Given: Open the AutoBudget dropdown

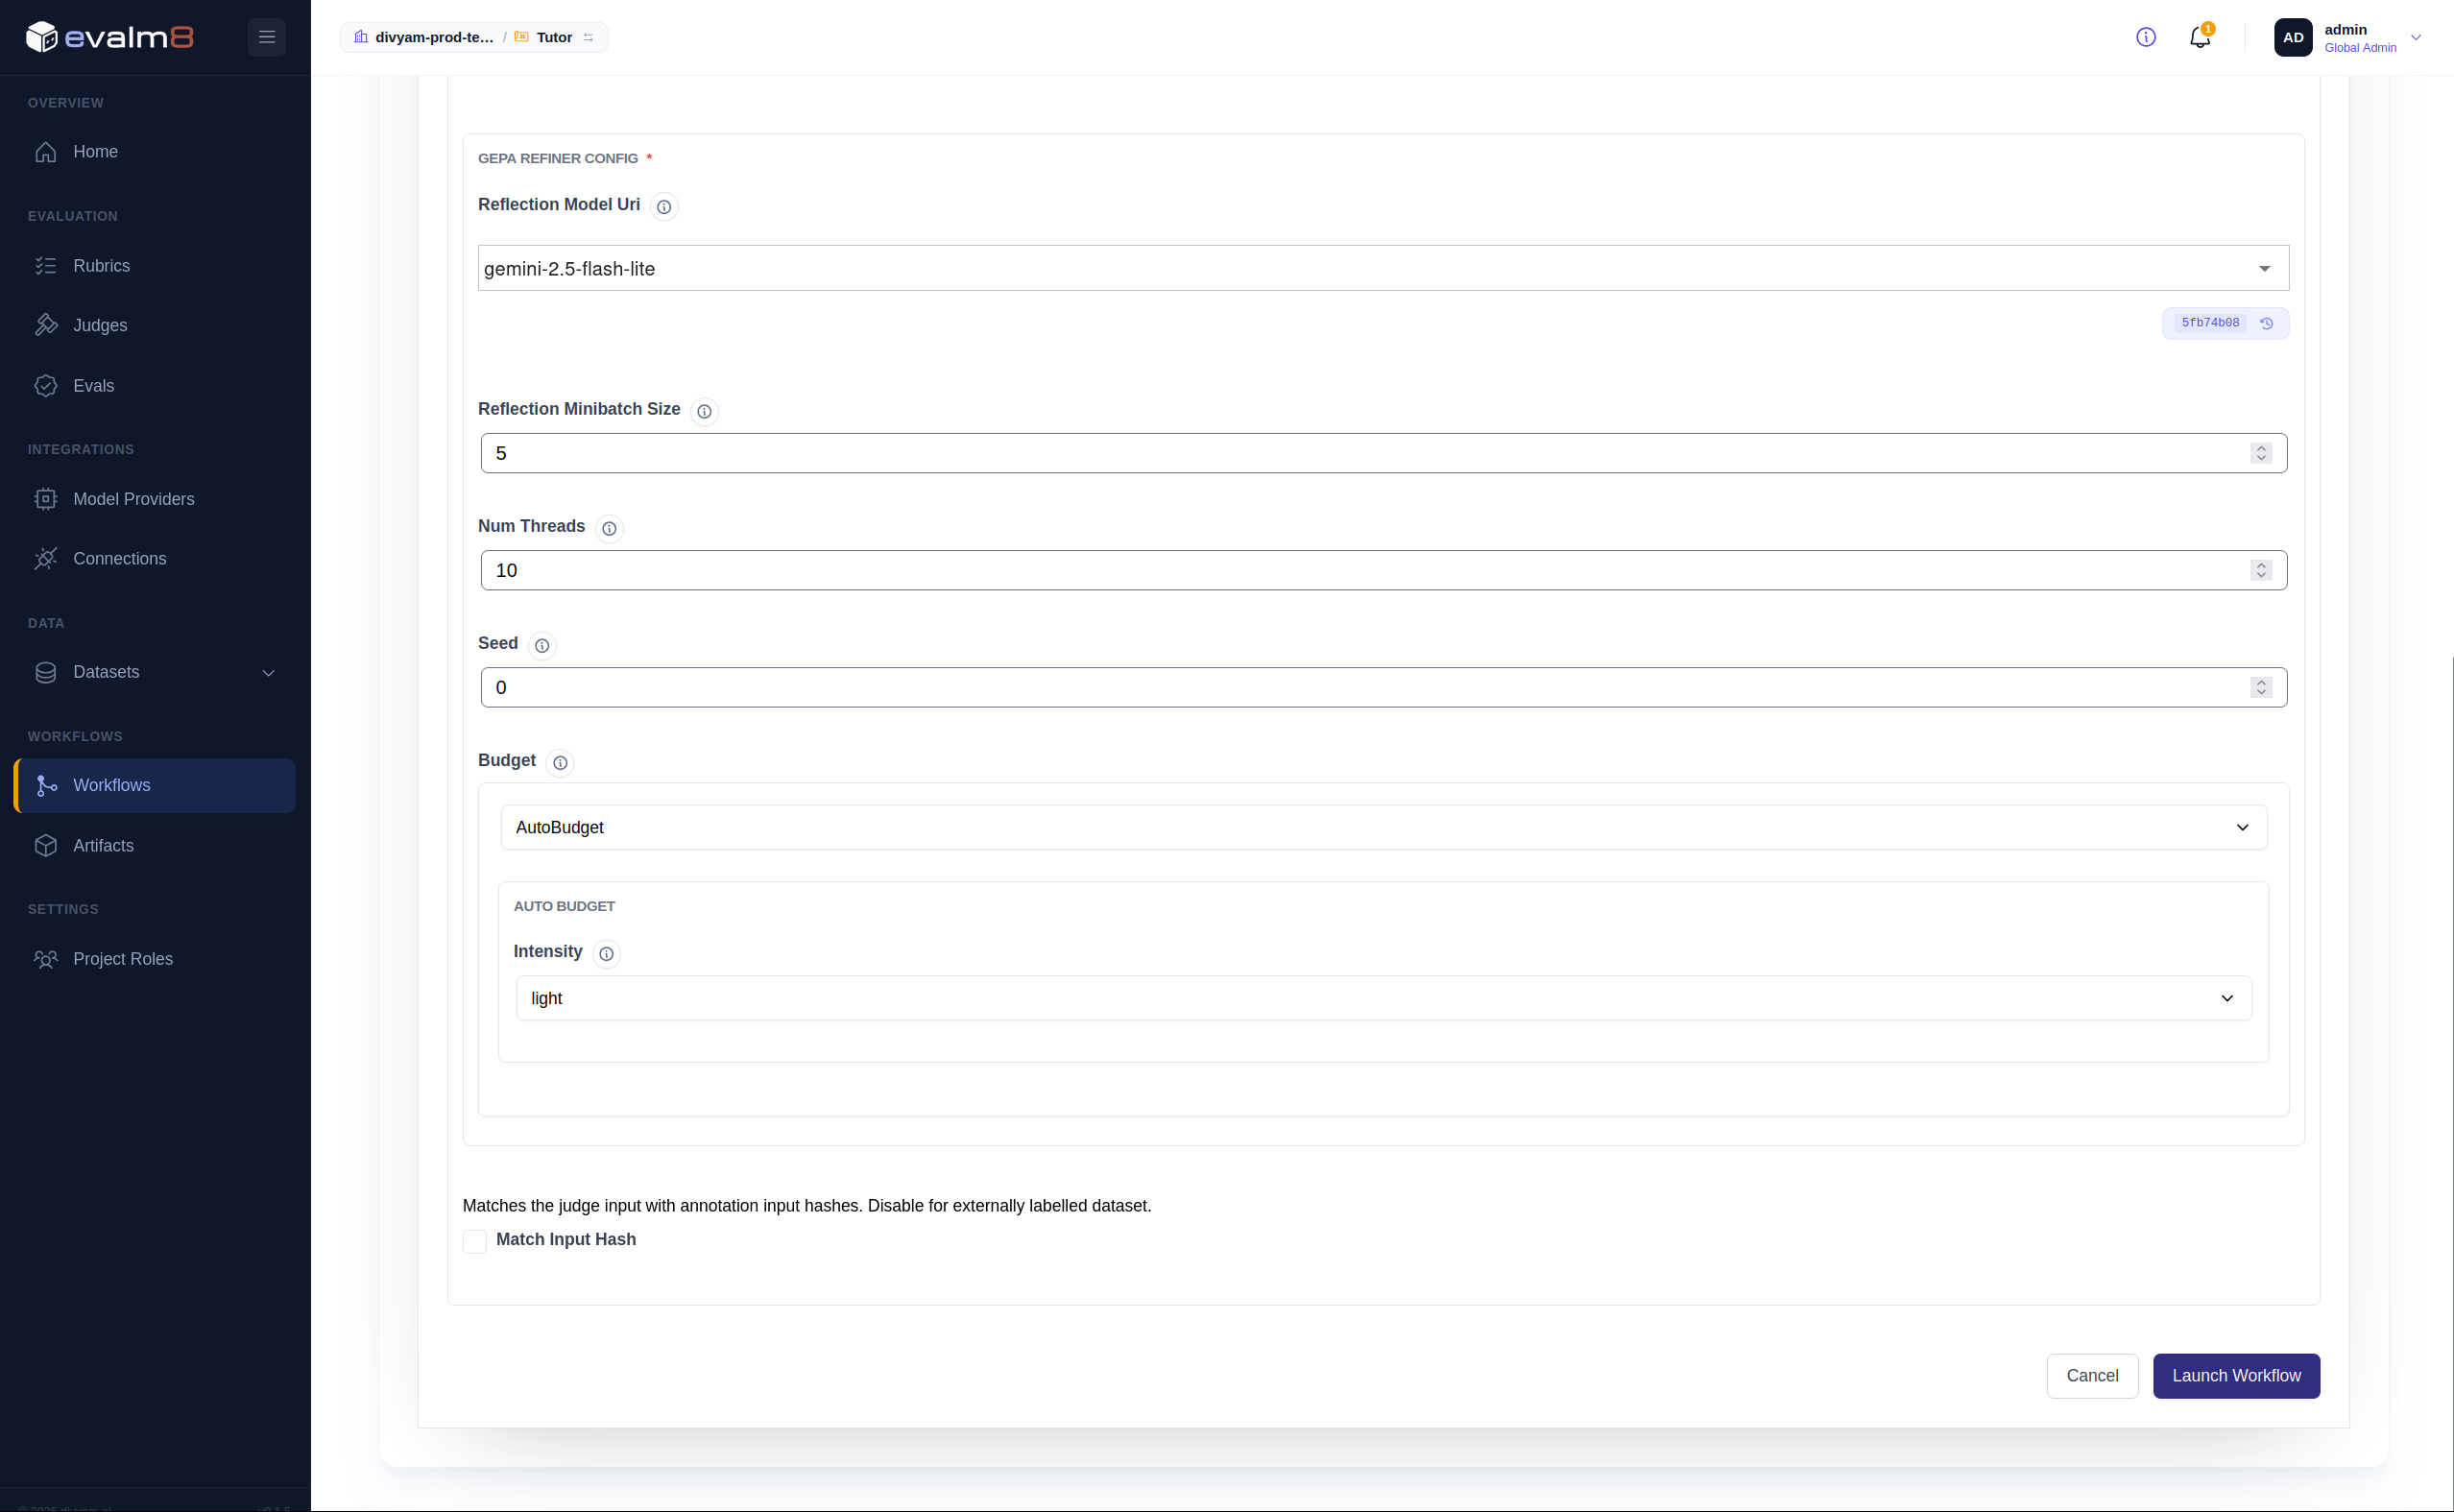Looking at the screenshot, I should (1383, 827).
